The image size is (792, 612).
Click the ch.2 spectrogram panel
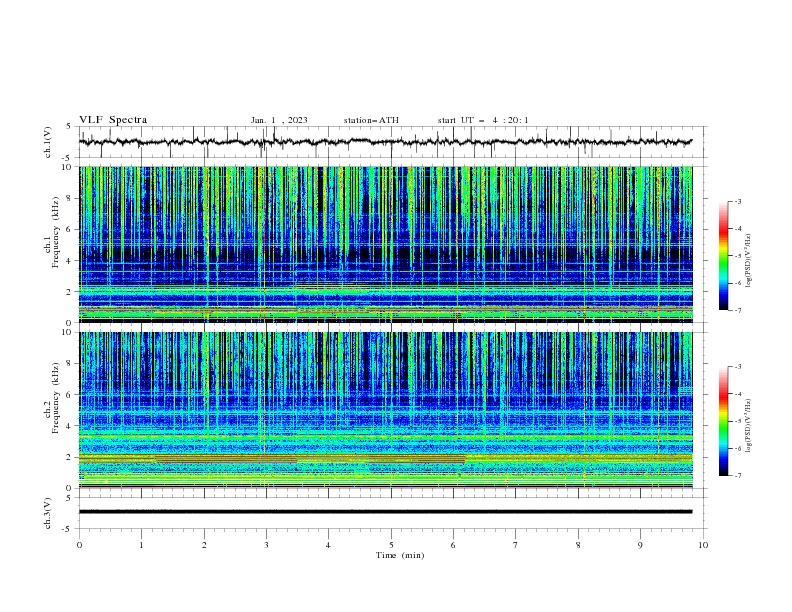click(x=386, y=410)
